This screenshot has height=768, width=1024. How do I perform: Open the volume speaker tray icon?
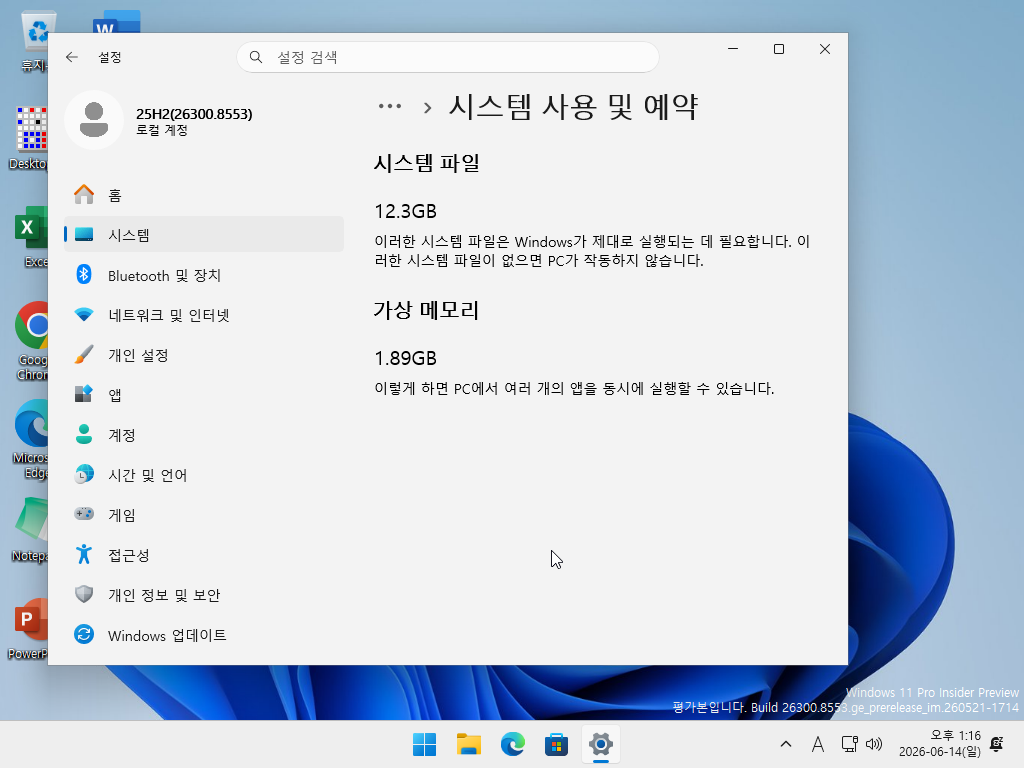(874, 744)
